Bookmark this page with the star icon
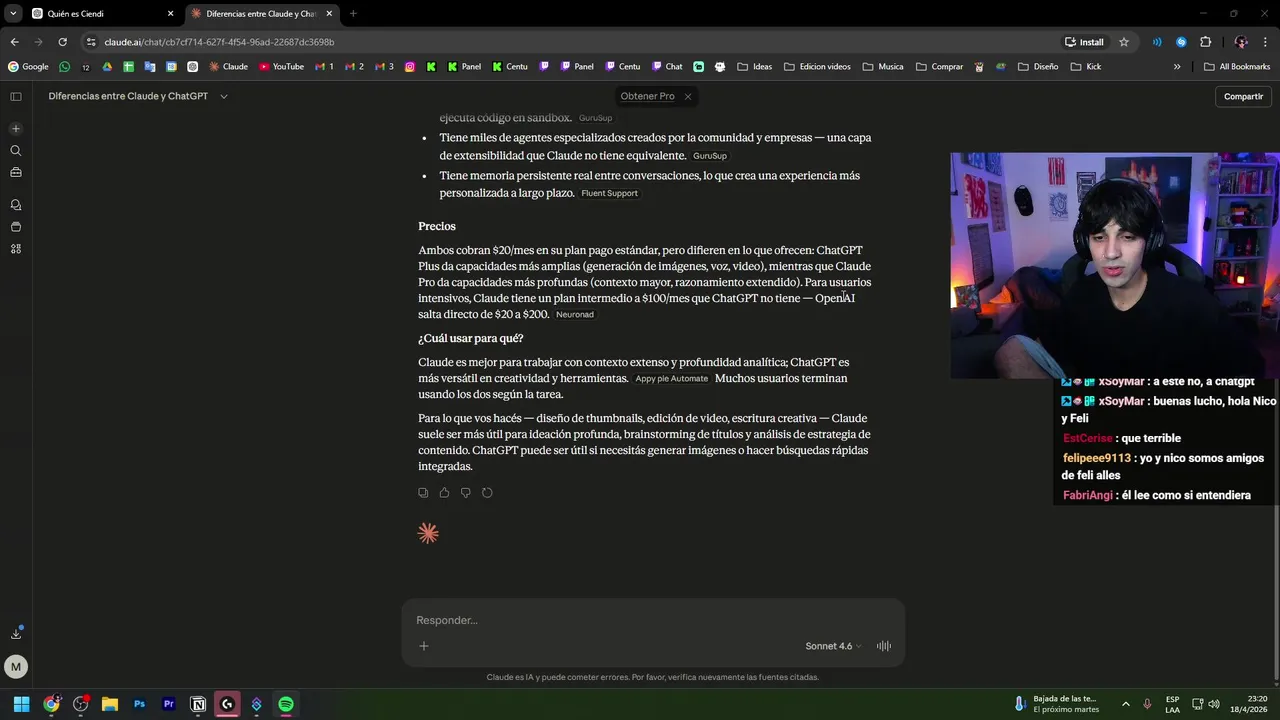Viewport: 1280px width, 720px height. (x=1124, y=42)
